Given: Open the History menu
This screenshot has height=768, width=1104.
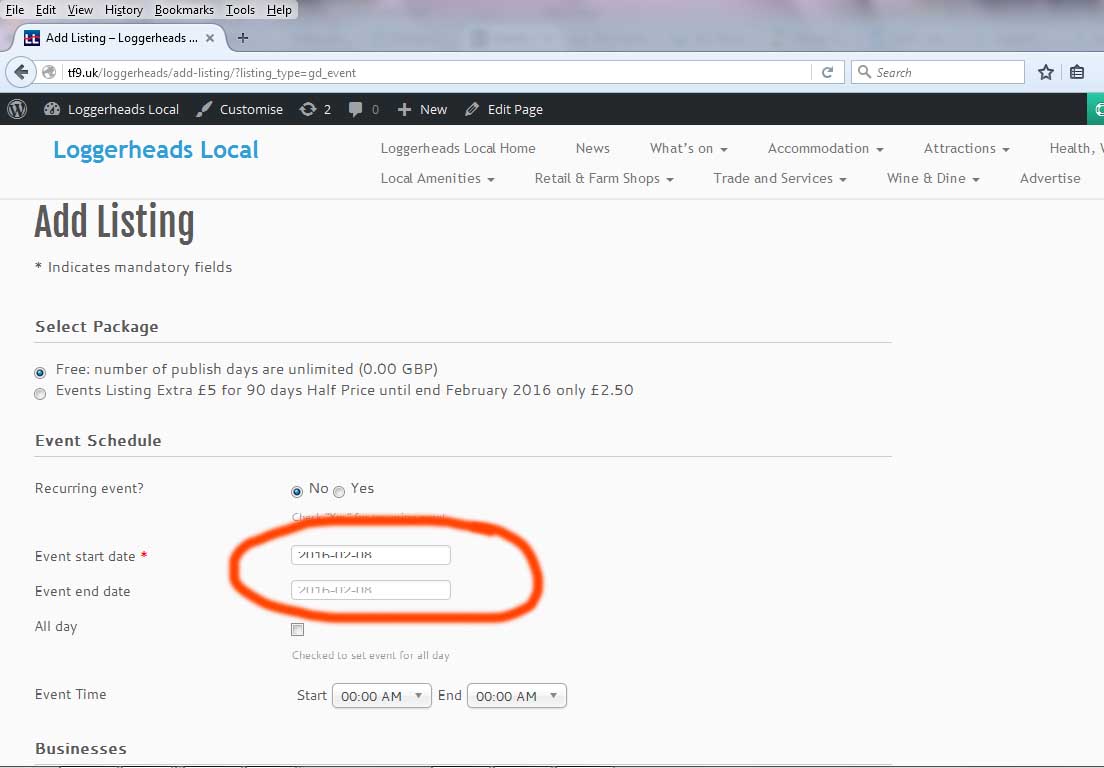Looking at the screenshot, I should [x=123, y=10].
